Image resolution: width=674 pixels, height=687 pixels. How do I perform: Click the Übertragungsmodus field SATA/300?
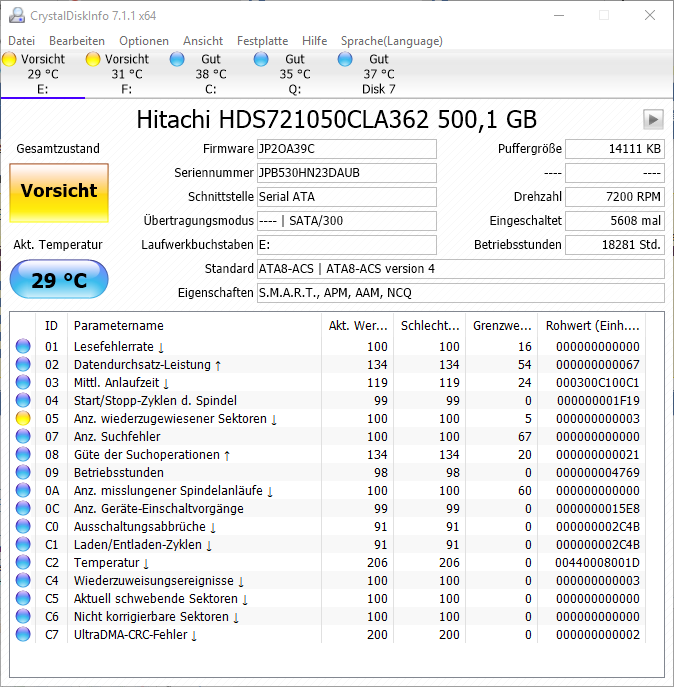(x=347, y=221)
